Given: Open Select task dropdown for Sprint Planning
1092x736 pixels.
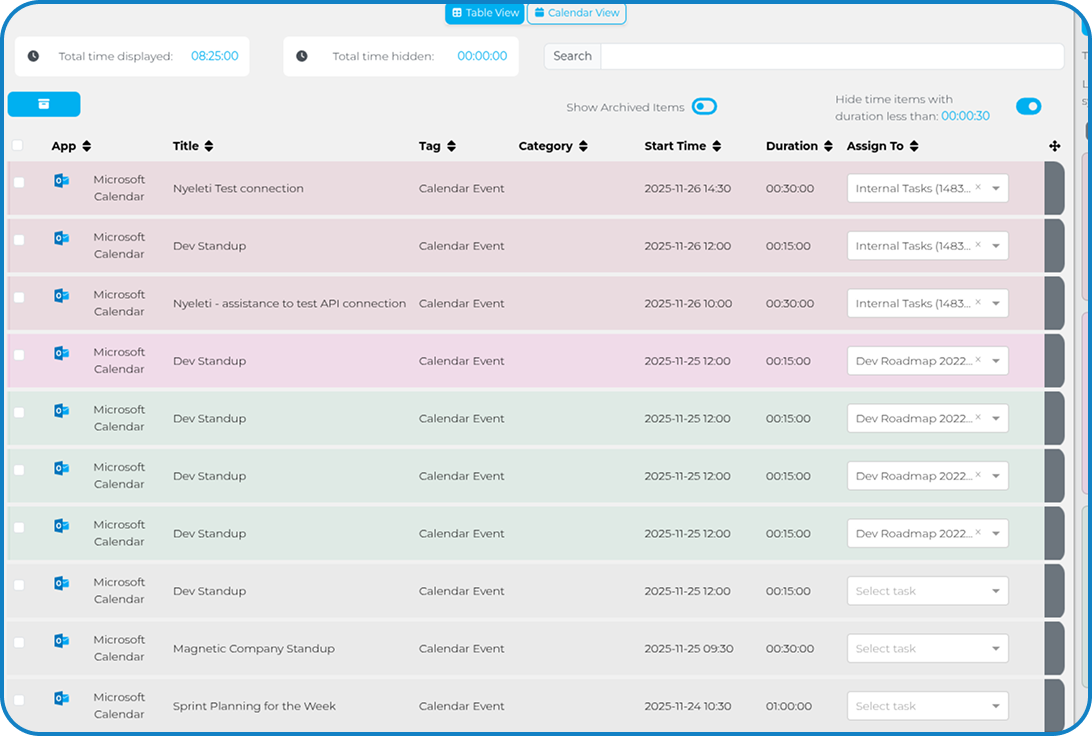Looking at the screenshot, I should coord(928,706).
